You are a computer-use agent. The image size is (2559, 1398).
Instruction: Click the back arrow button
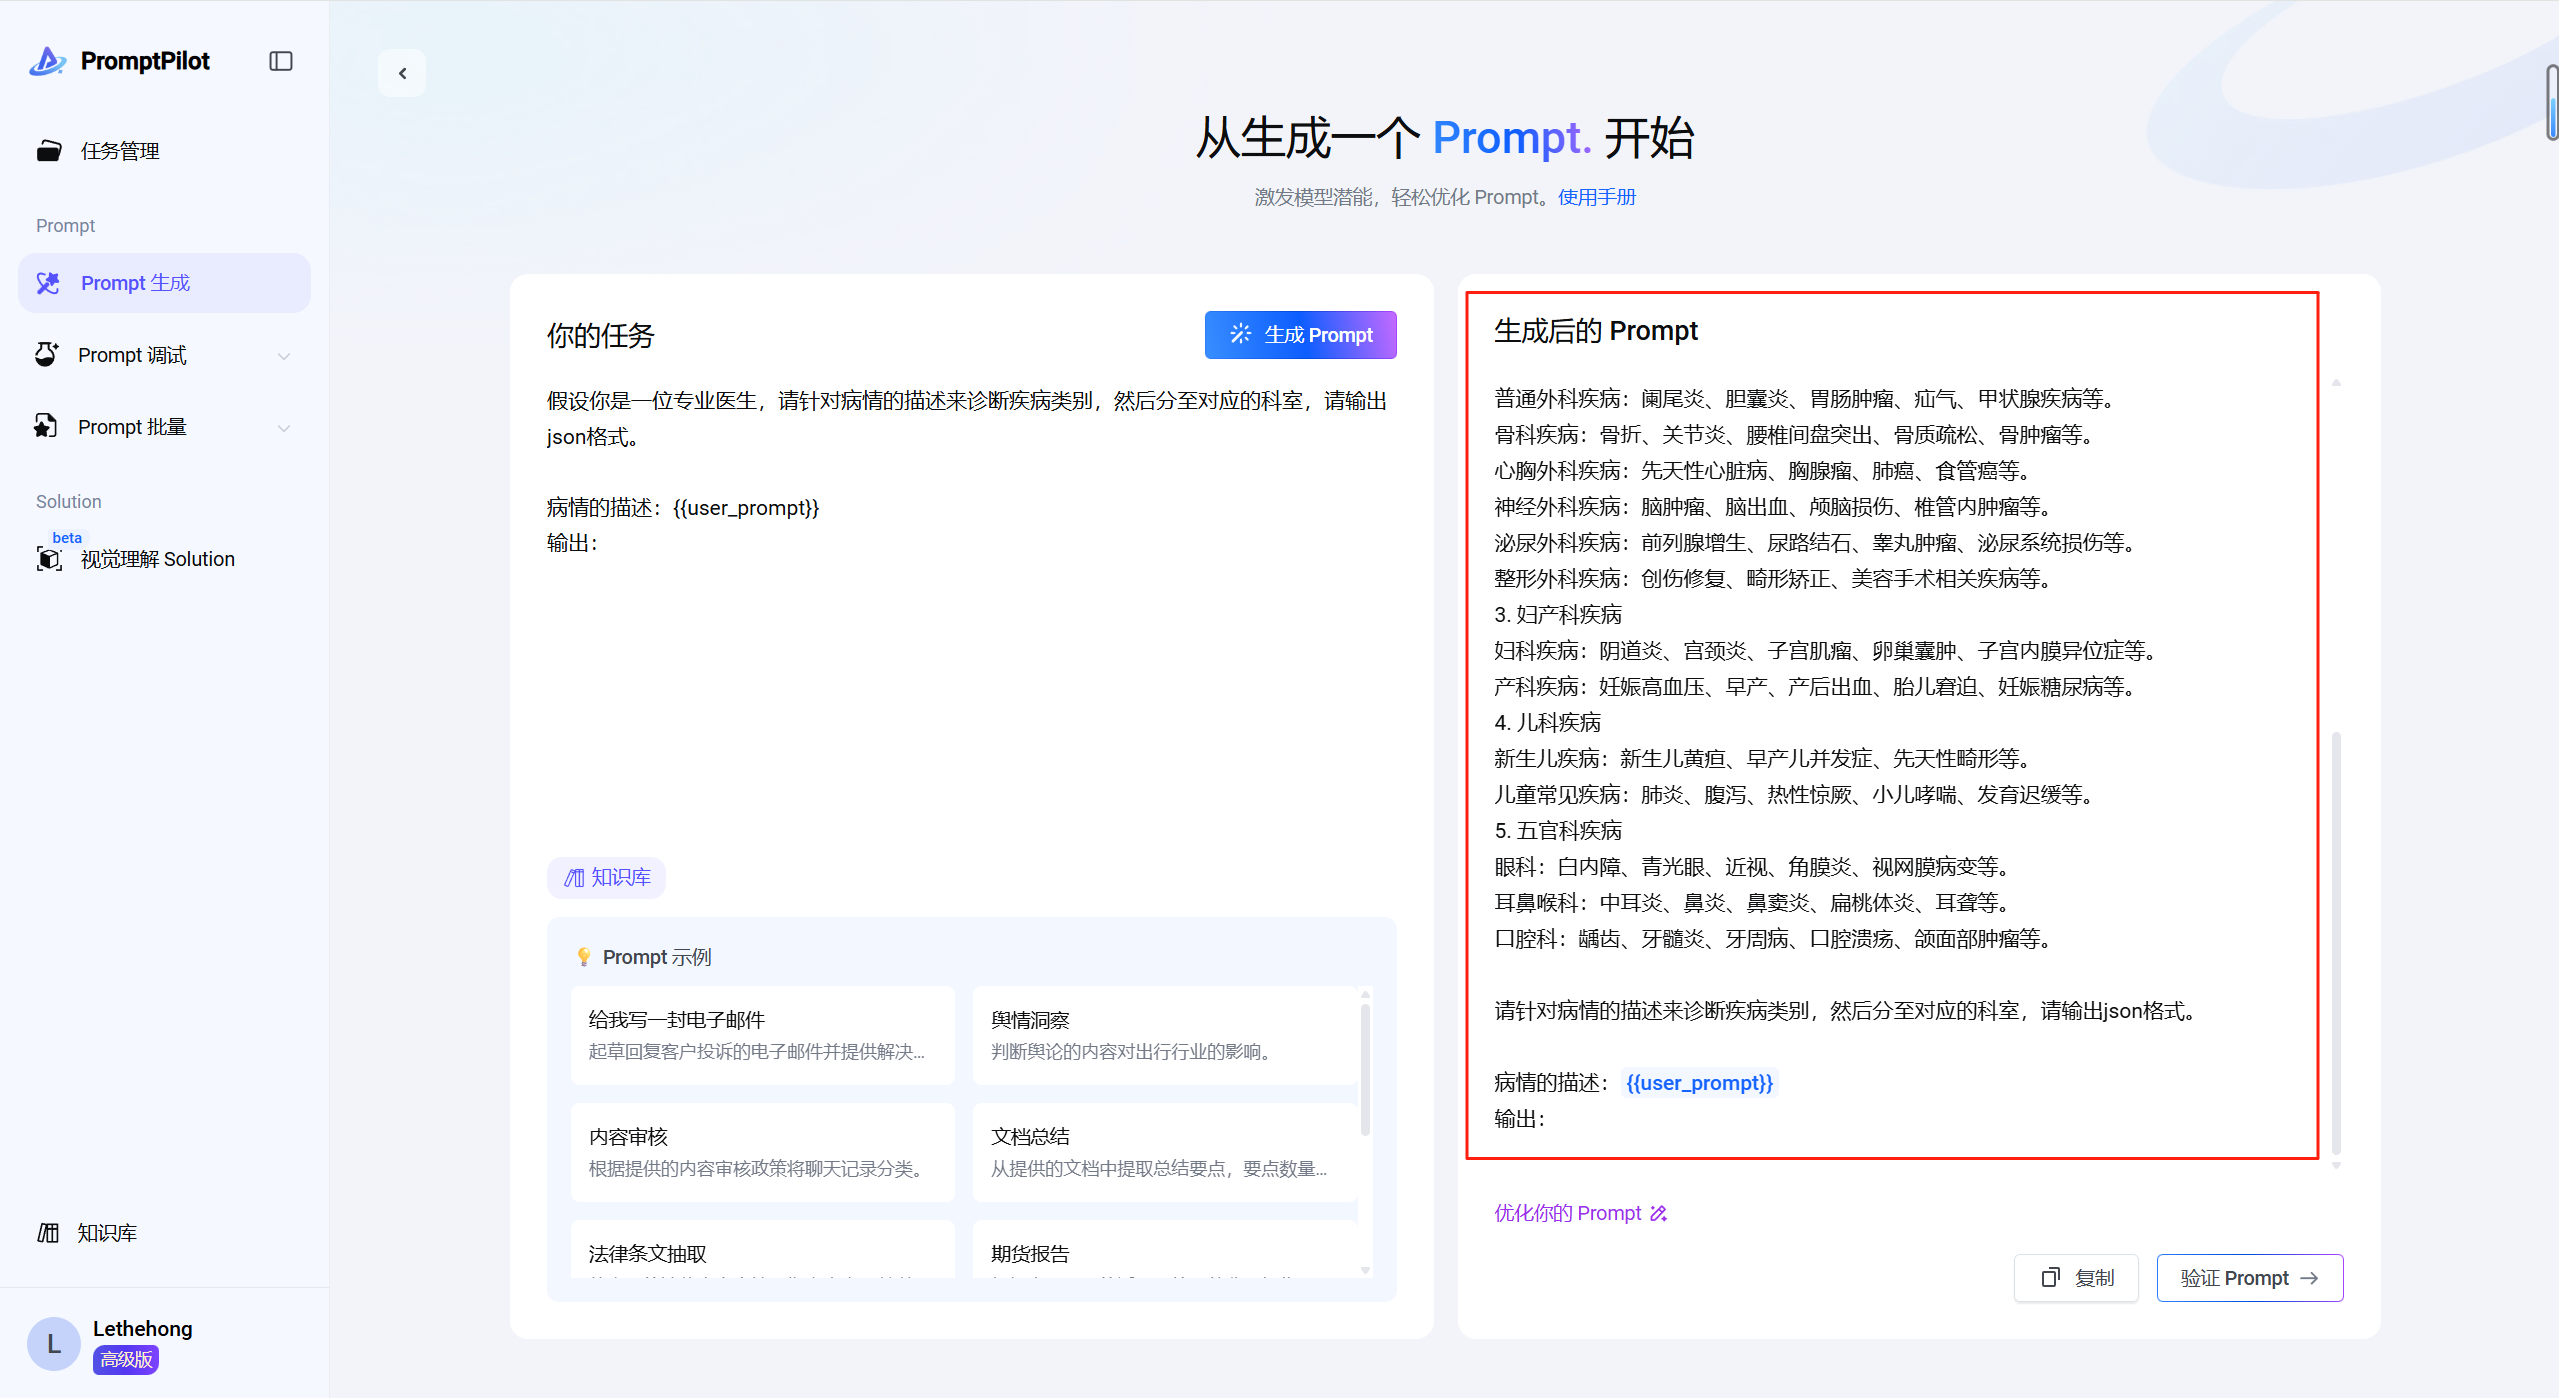402,73
